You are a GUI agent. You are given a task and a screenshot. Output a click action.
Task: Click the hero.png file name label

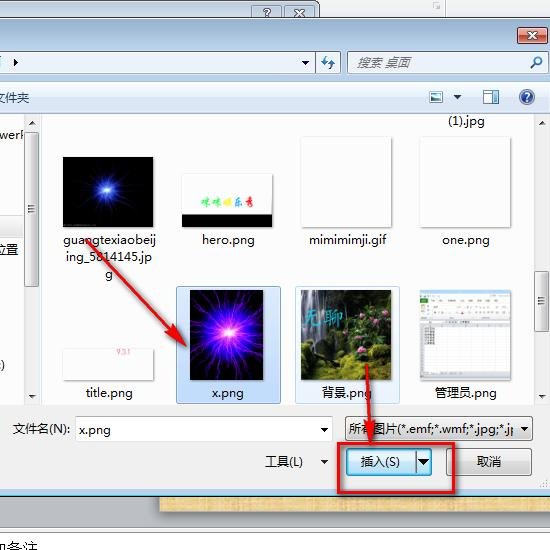pos(228,240)
